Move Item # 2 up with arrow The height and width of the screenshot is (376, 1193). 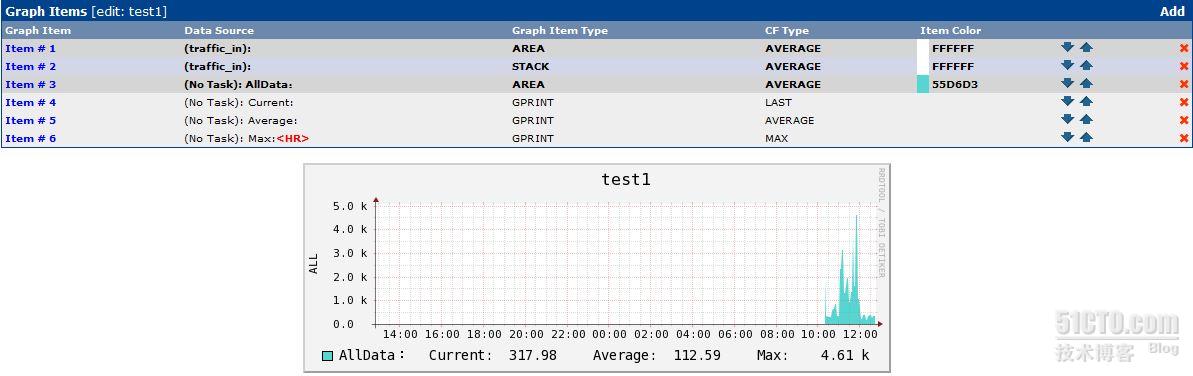point(1086,65)
